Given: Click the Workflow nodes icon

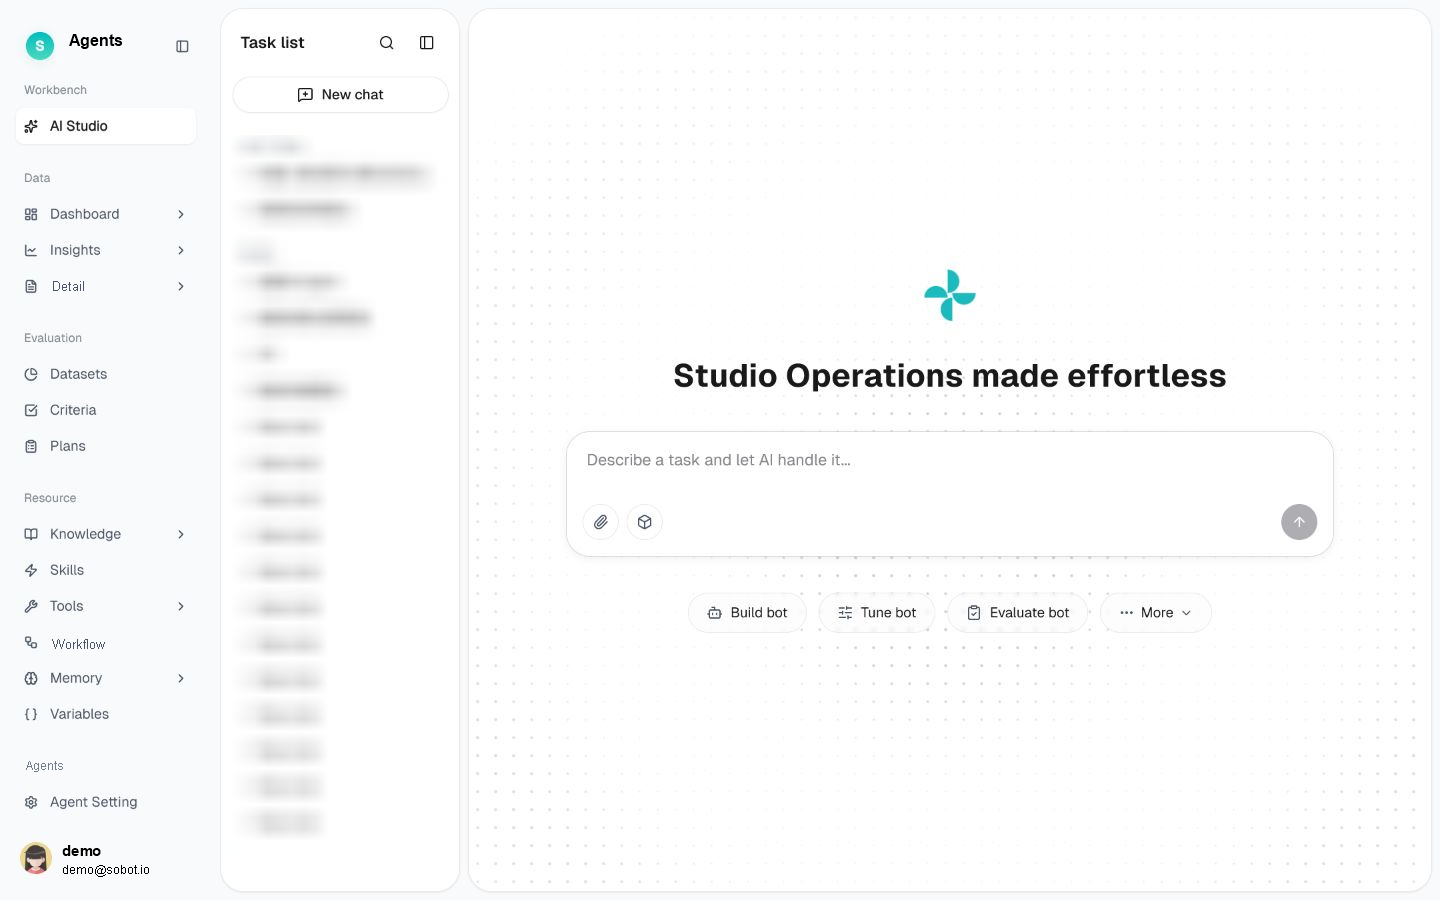Looking at the screenshot, I should [31, 643].
